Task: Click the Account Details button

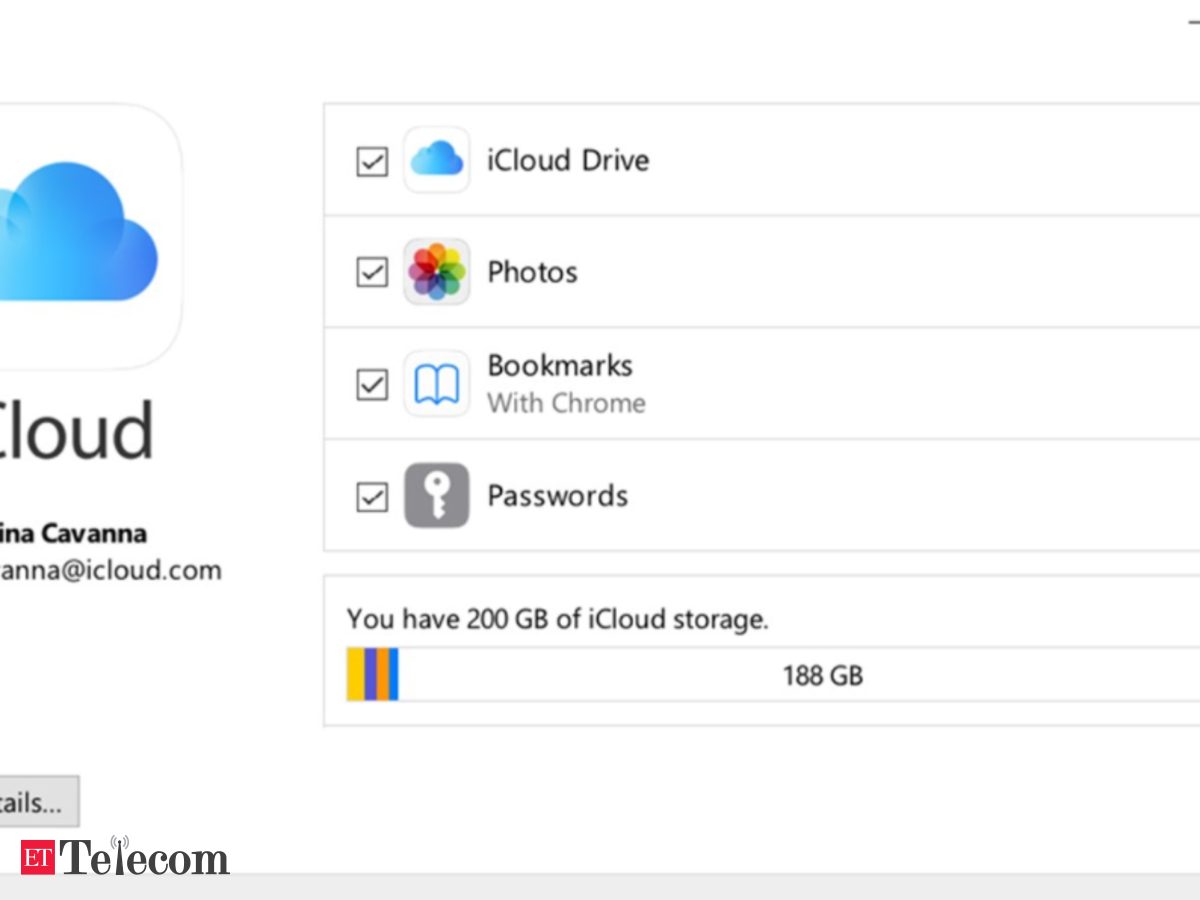Action: click(39, 802)
